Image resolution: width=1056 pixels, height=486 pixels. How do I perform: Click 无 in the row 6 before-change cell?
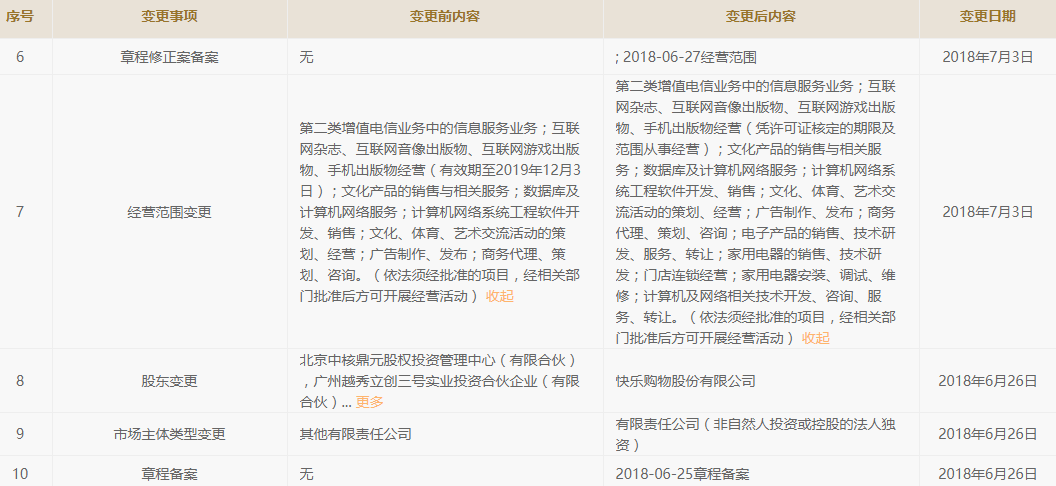[306, 57]
